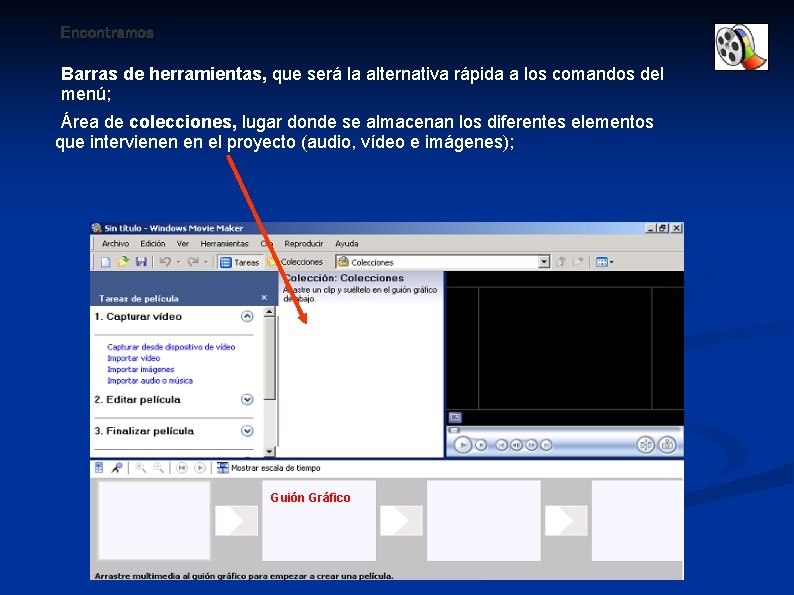Click the preview seek bar slider
This screenshot has height=595, width=794.
click(454, 430)
